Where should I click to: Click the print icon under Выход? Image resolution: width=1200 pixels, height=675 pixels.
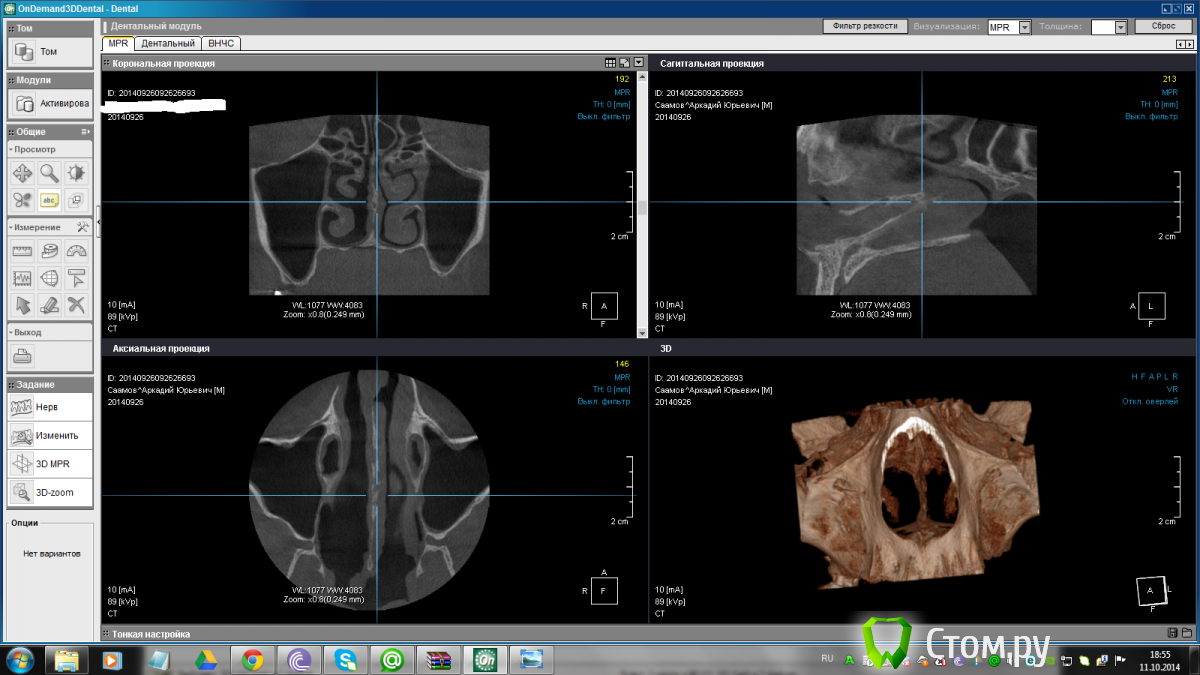pyautogui.click(x=22, y=355)
